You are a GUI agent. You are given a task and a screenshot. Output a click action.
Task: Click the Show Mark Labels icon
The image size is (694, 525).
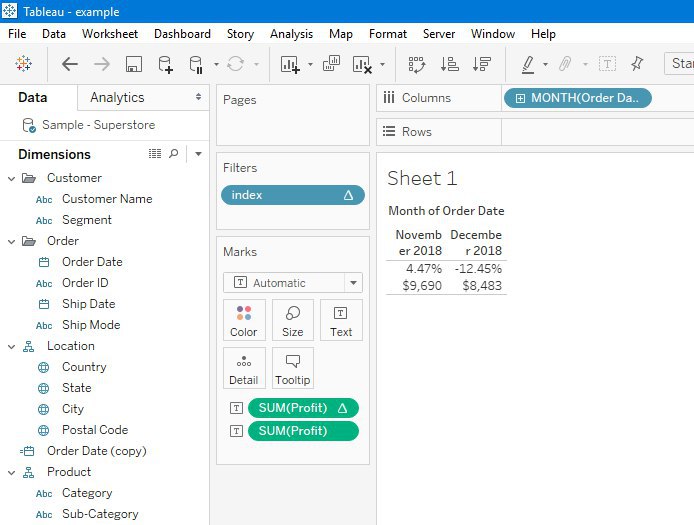click(607, 64)
